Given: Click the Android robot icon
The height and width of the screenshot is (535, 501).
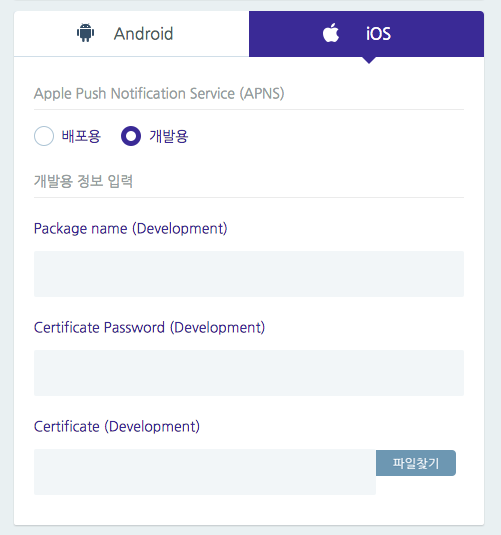Looking at the screenshot, I should coord(85,33).
